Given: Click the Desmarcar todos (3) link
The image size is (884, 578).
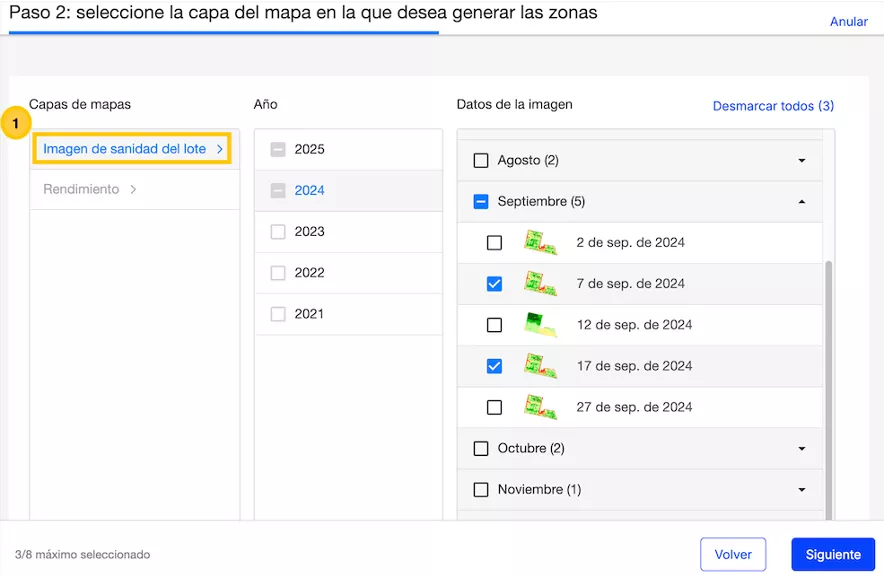Looking at the screenshot, I should click(x=773, y=106).
